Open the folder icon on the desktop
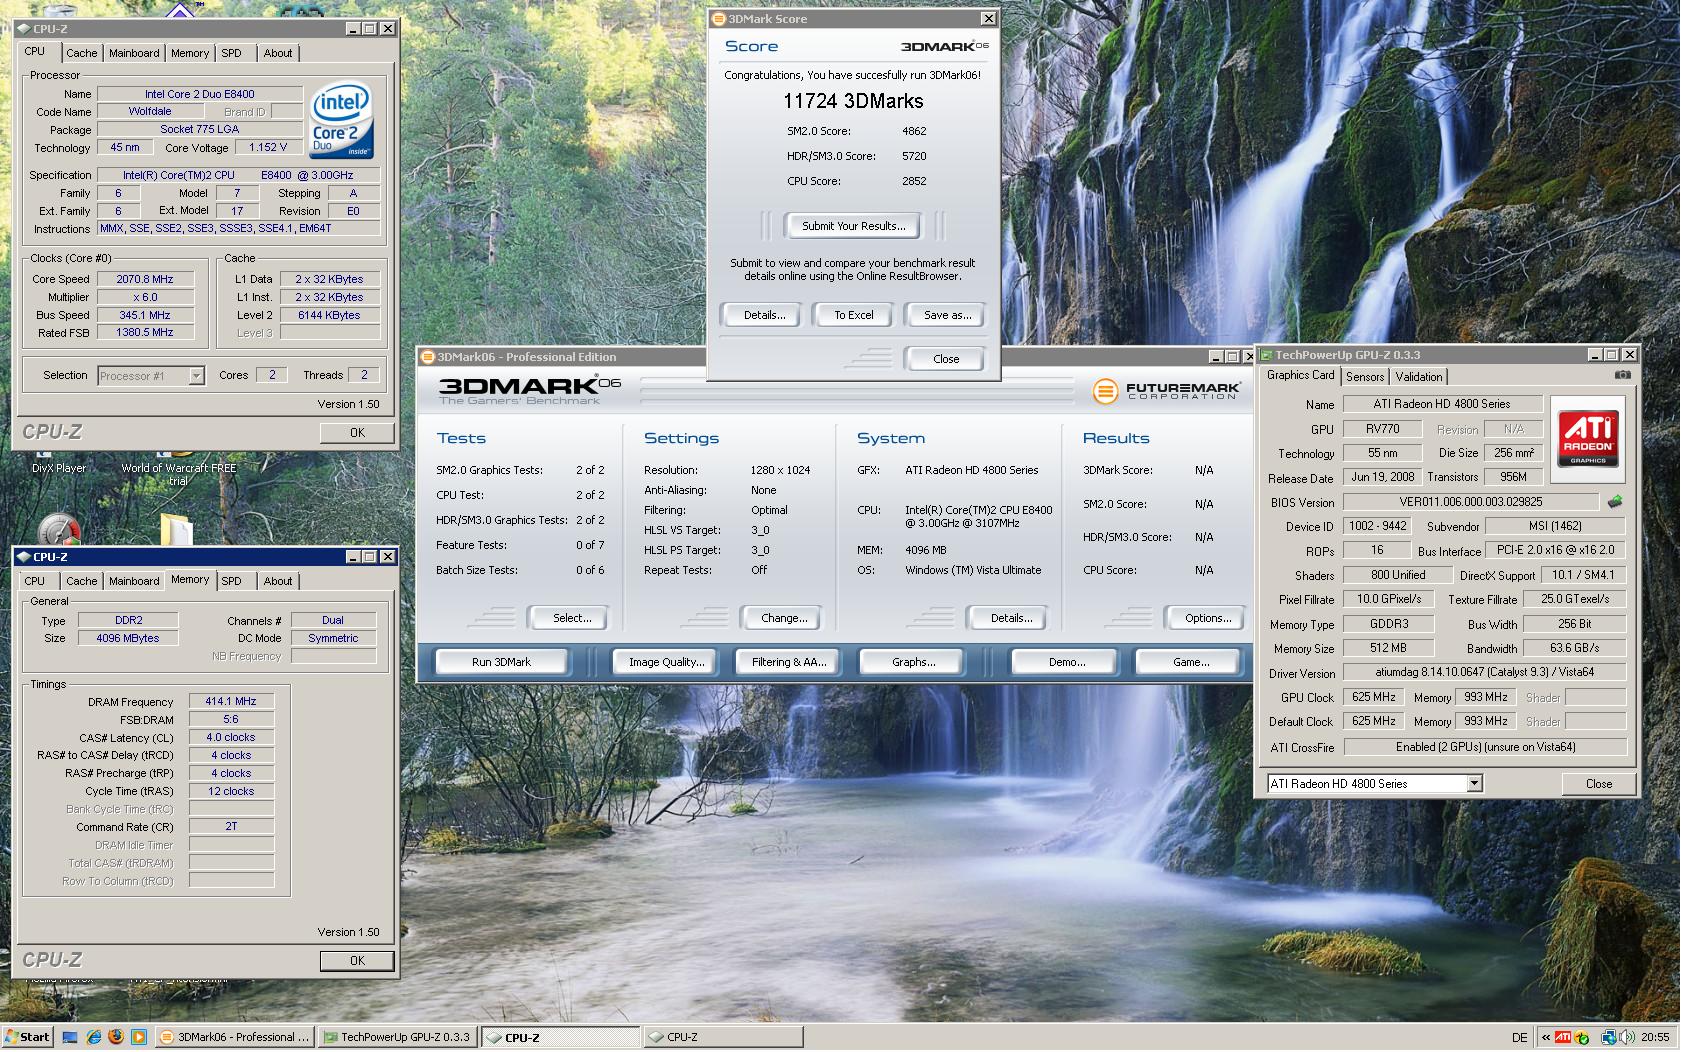Viewport: 1682px width, 1052px height. coord(176,529)
